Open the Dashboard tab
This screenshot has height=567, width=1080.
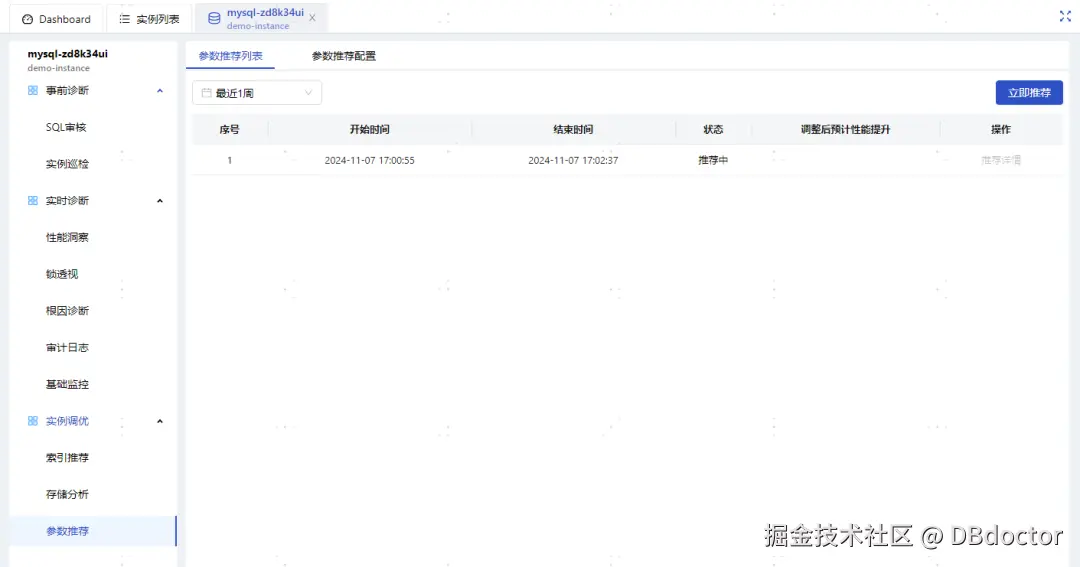click(x=56, y=19)
